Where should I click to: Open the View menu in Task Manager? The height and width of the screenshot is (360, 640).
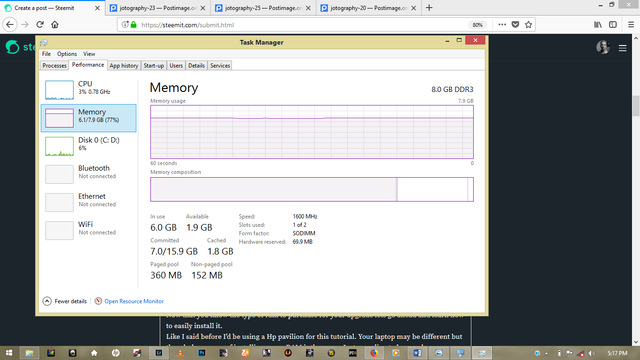(x=89, y=54)
